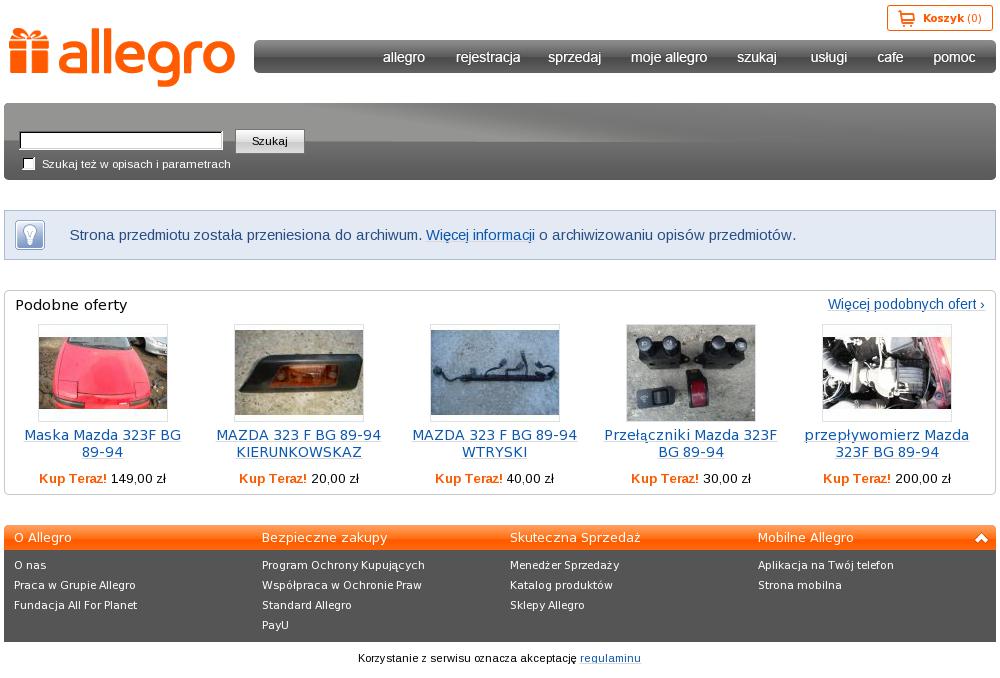Open the MAZDA 323 F WTRYSKI listing

tap(495, 443)
